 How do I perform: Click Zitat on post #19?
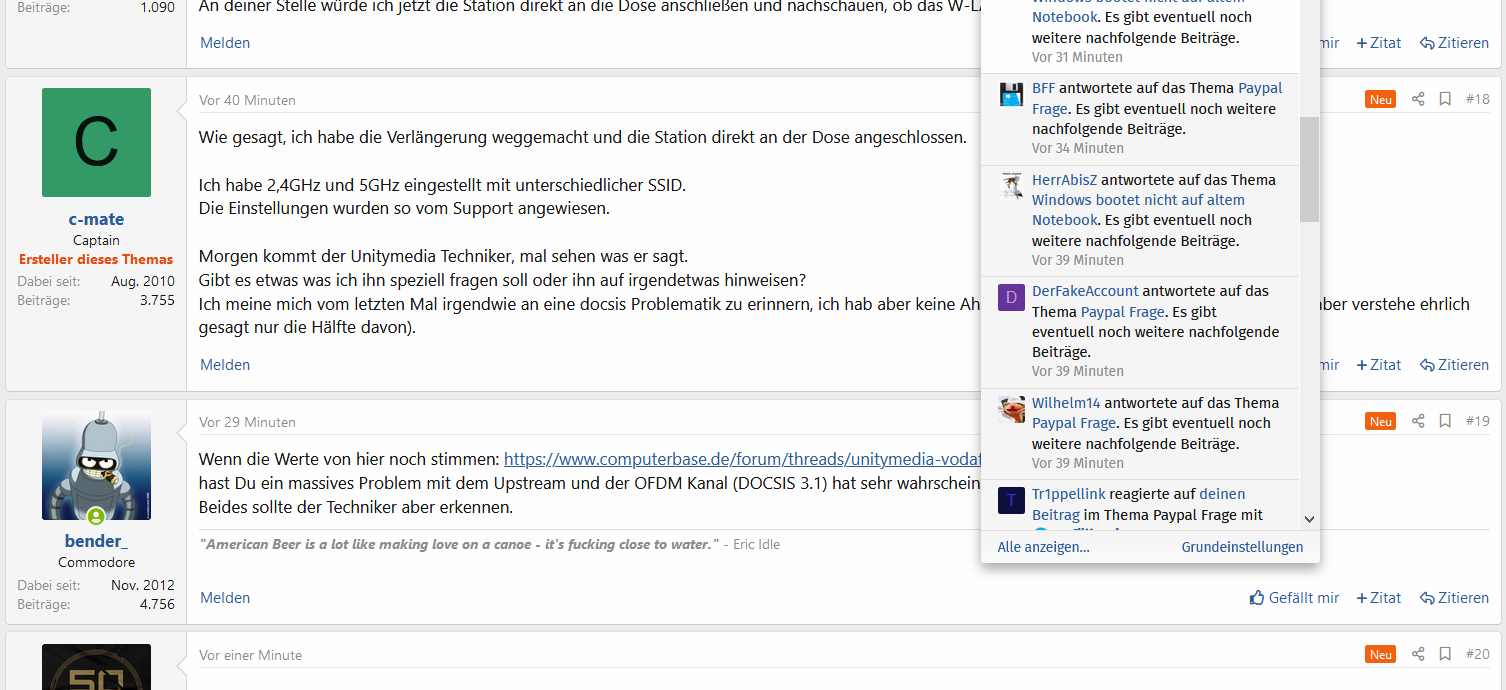[x=1379, y=598]
